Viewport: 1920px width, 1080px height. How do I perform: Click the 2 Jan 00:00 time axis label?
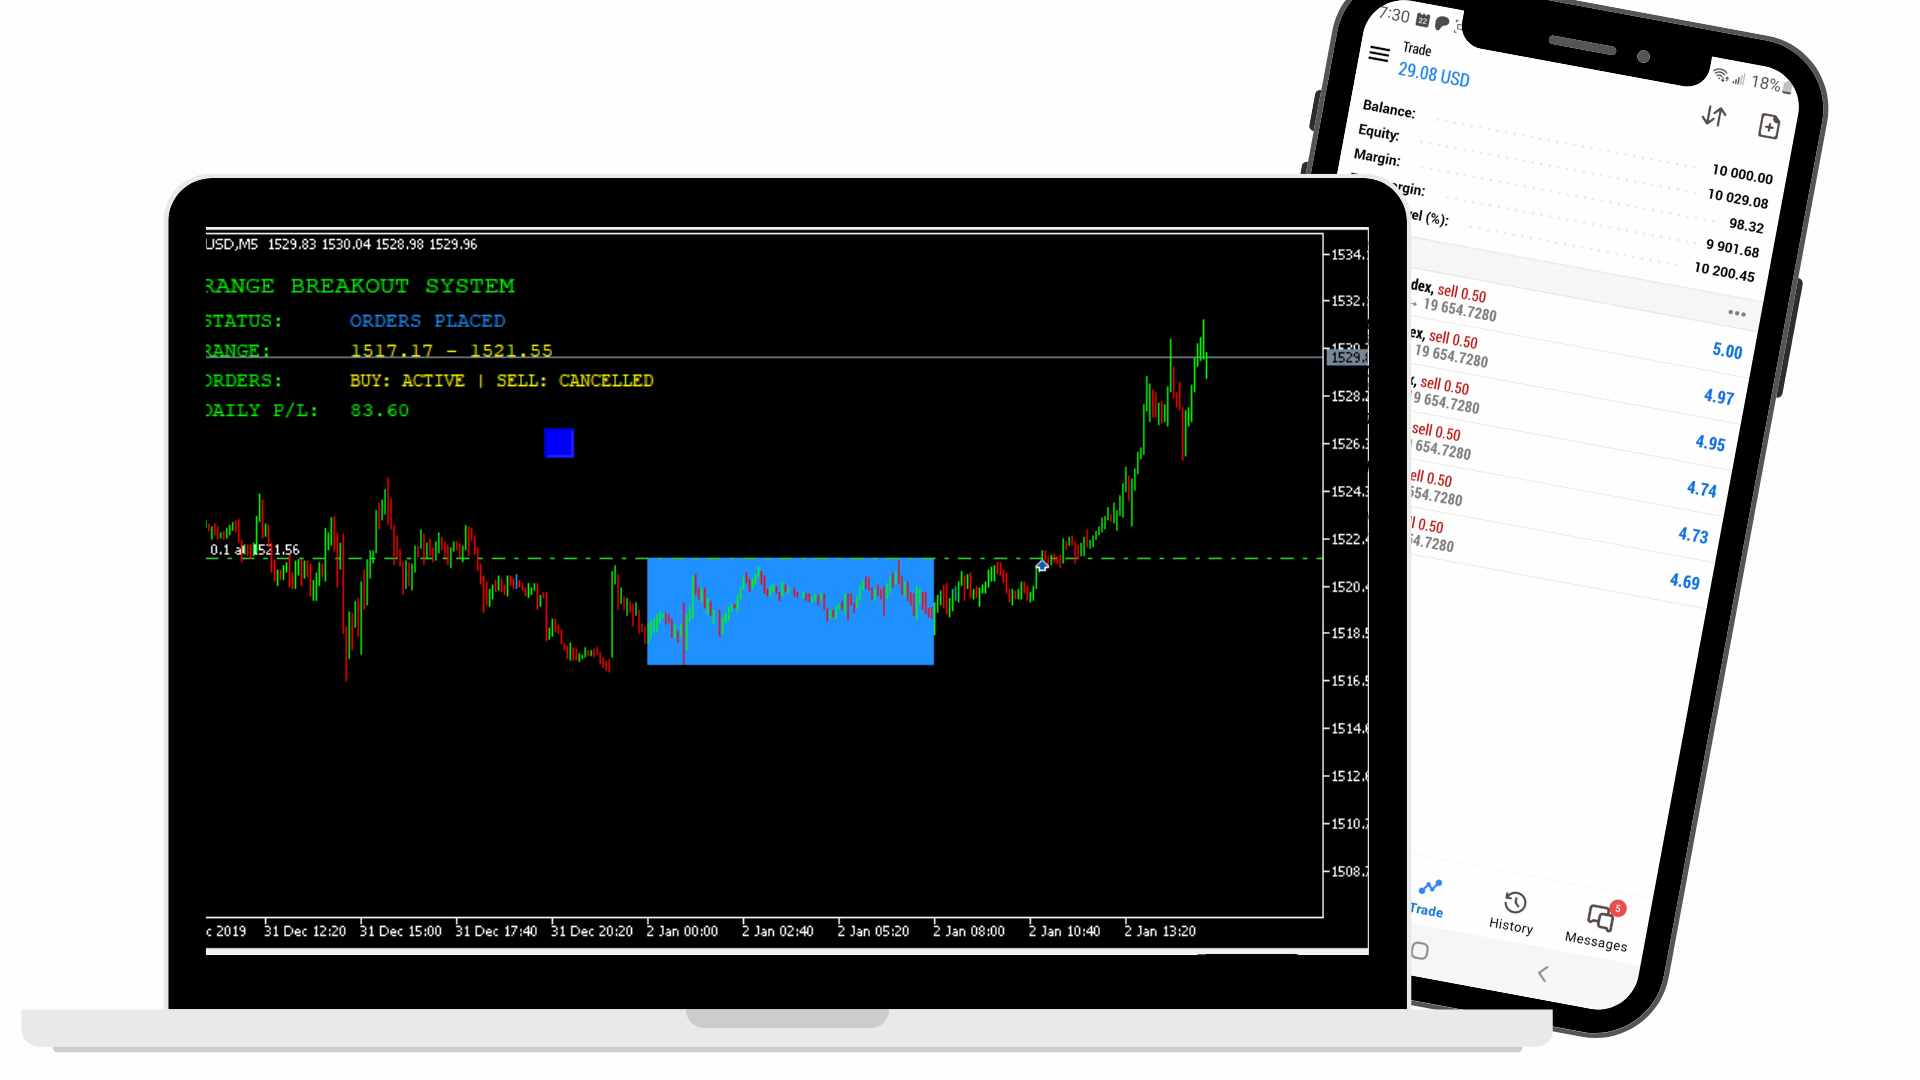[682, 931]
